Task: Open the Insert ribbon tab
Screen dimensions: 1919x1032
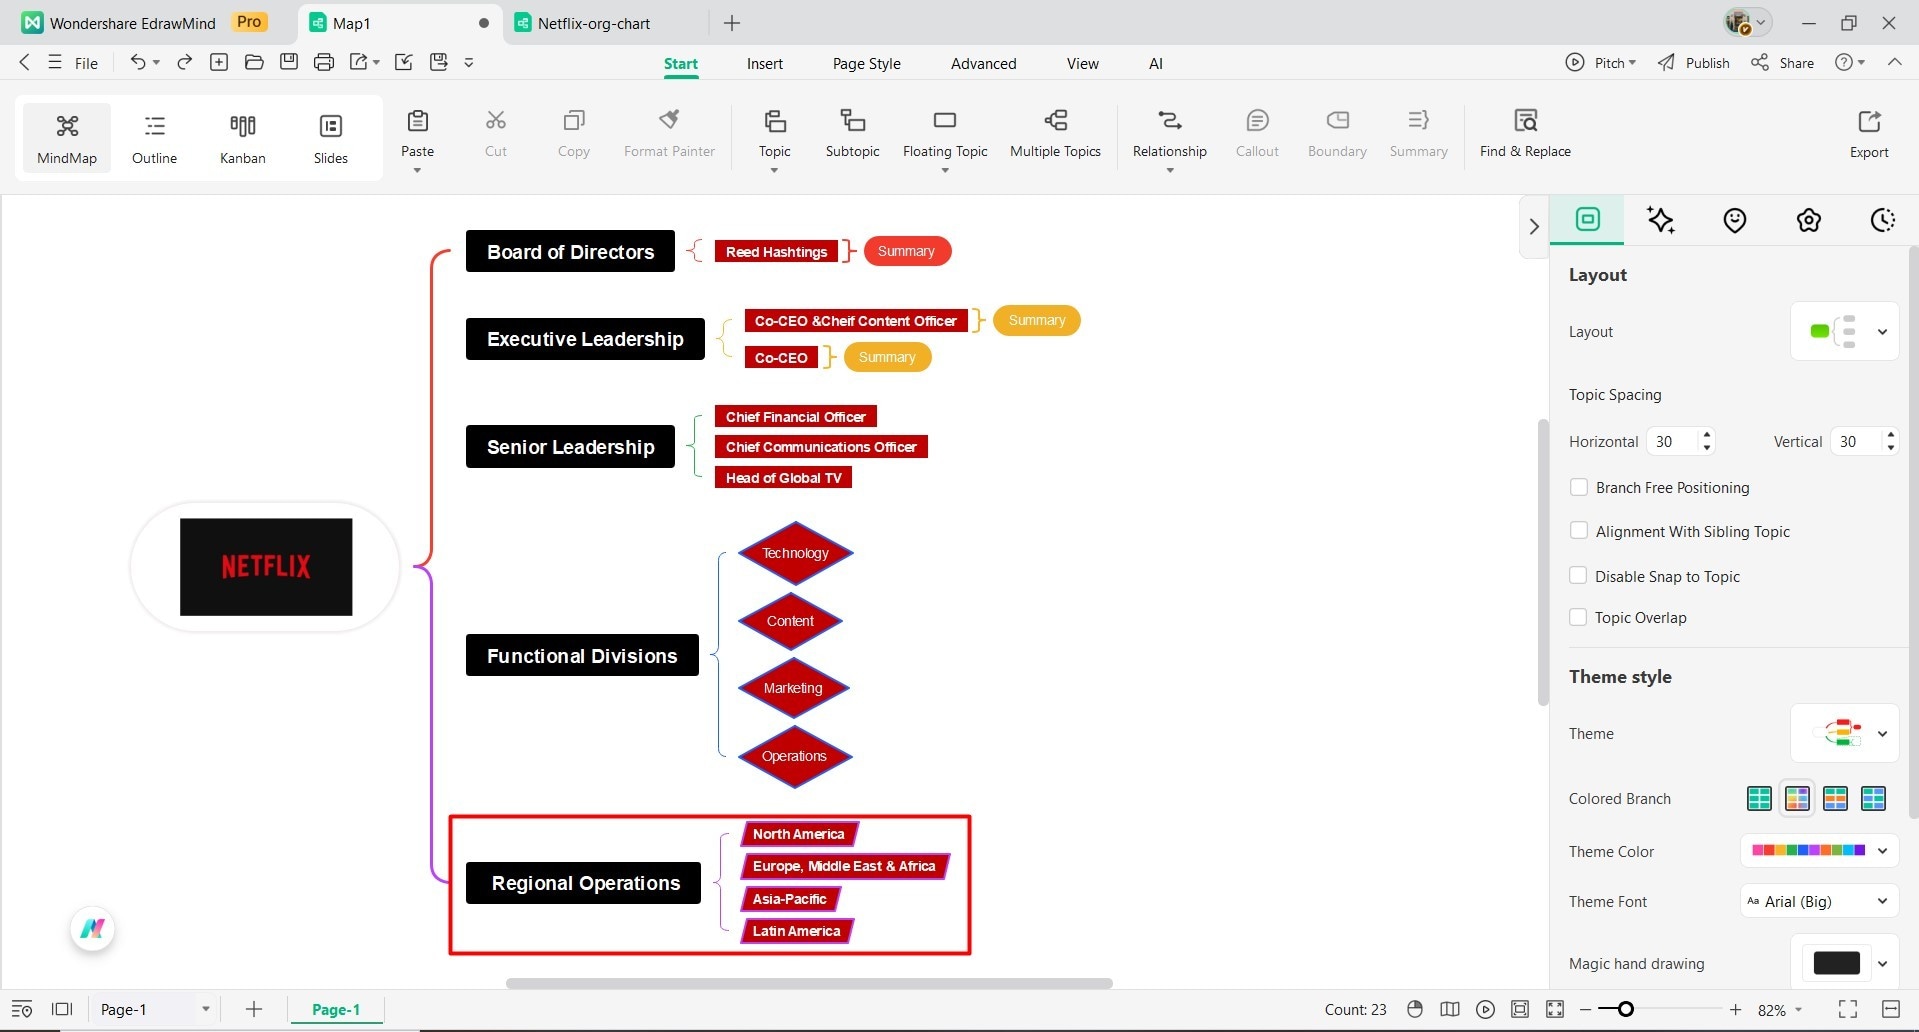Action: click(765, 63)
